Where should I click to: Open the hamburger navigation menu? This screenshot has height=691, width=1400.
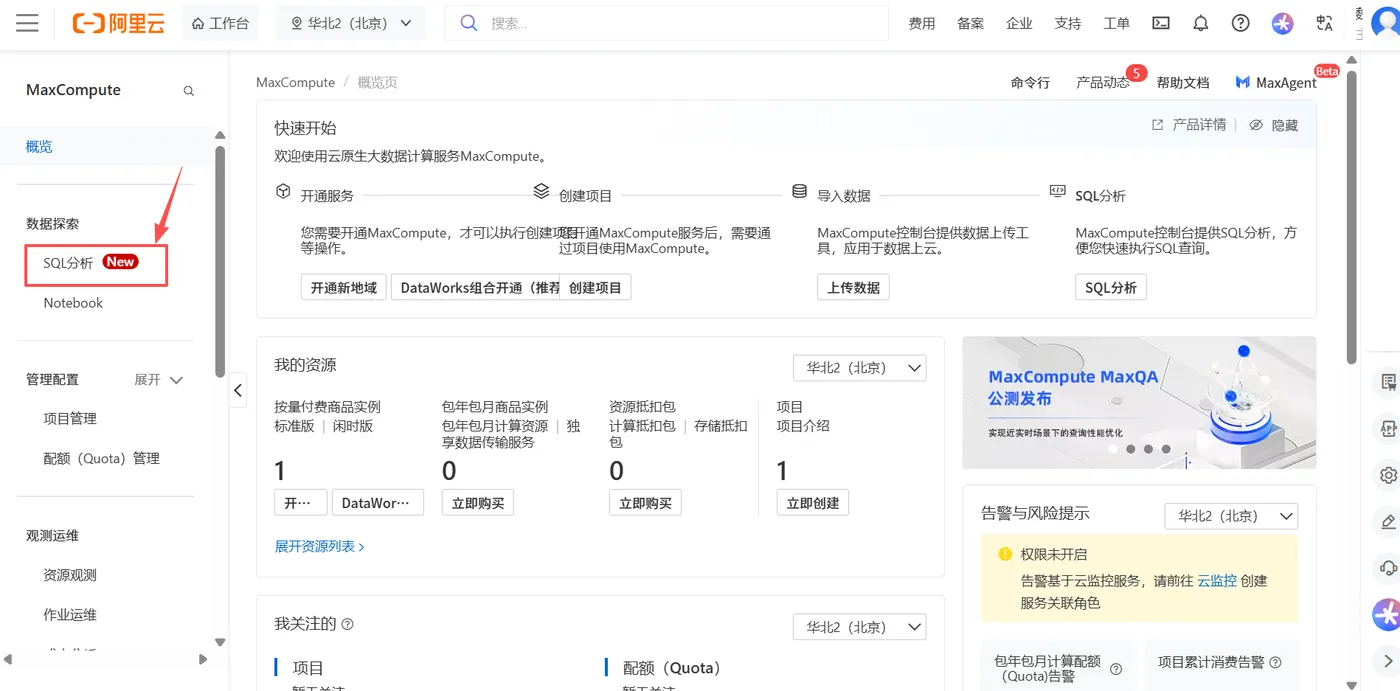(x=27, y=23)
